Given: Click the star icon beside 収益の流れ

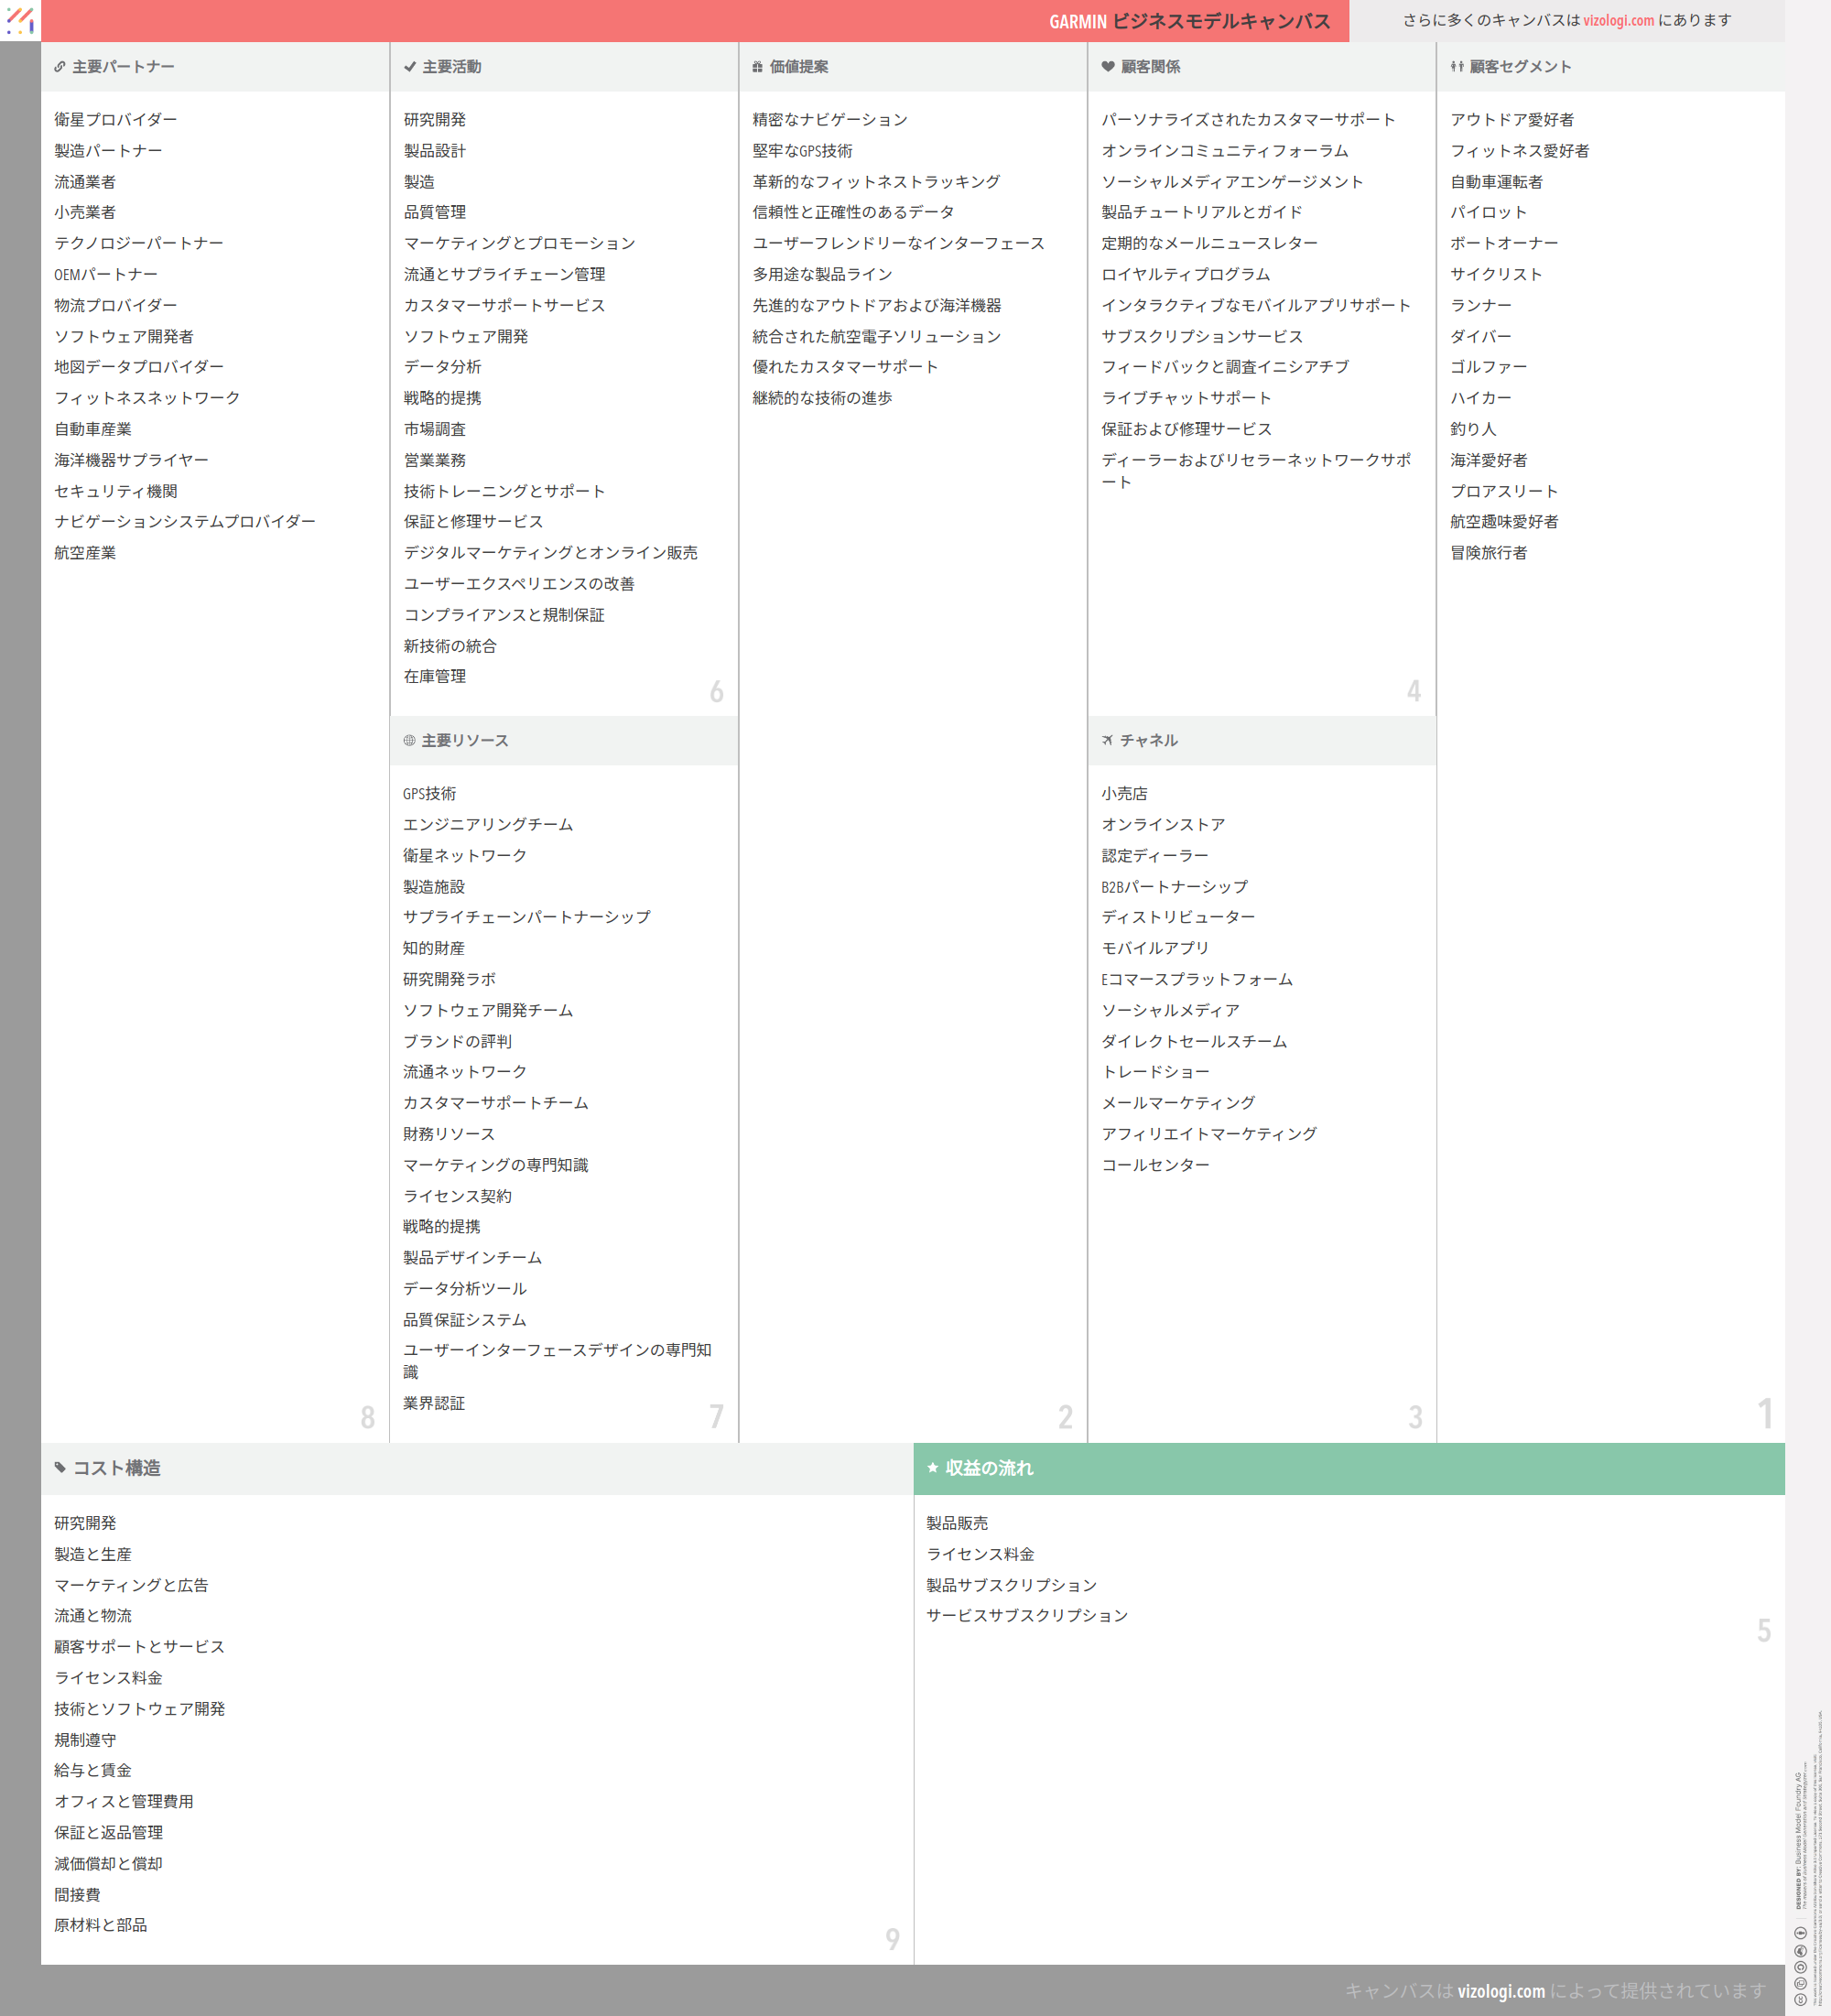Looking at the screenshot, I should coord(932,1468).
